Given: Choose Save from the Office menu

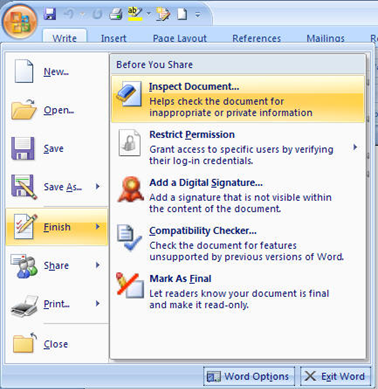Looking at the screenshot, I should click(x=53, y=149).
